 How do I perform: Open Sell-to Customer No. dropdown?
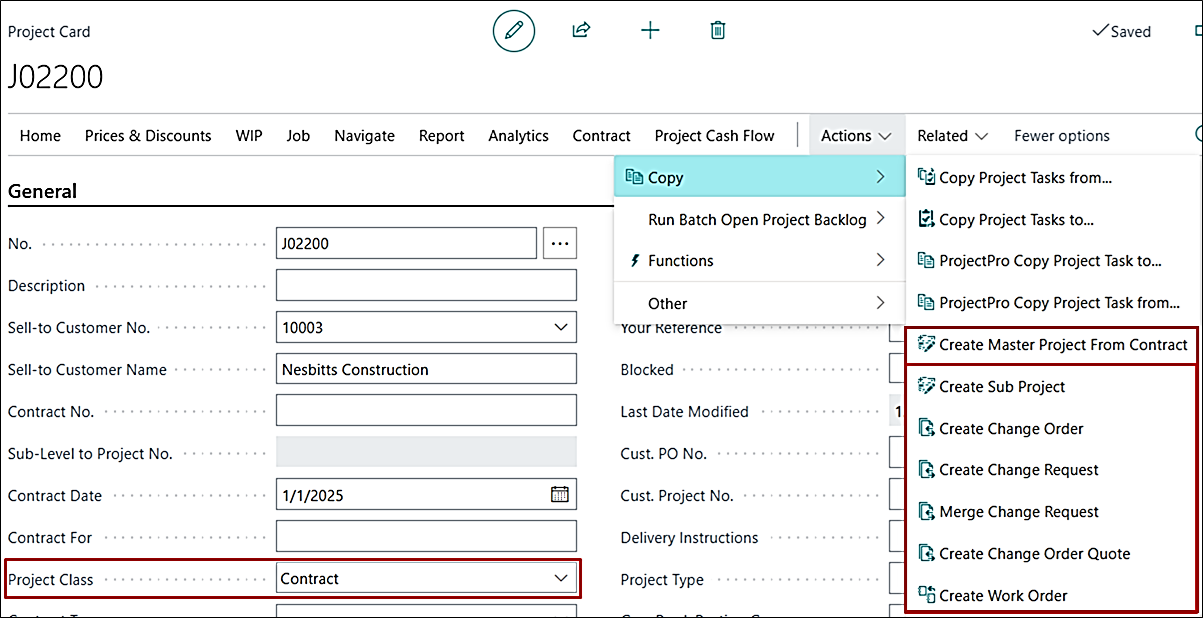tap(560, 327)
